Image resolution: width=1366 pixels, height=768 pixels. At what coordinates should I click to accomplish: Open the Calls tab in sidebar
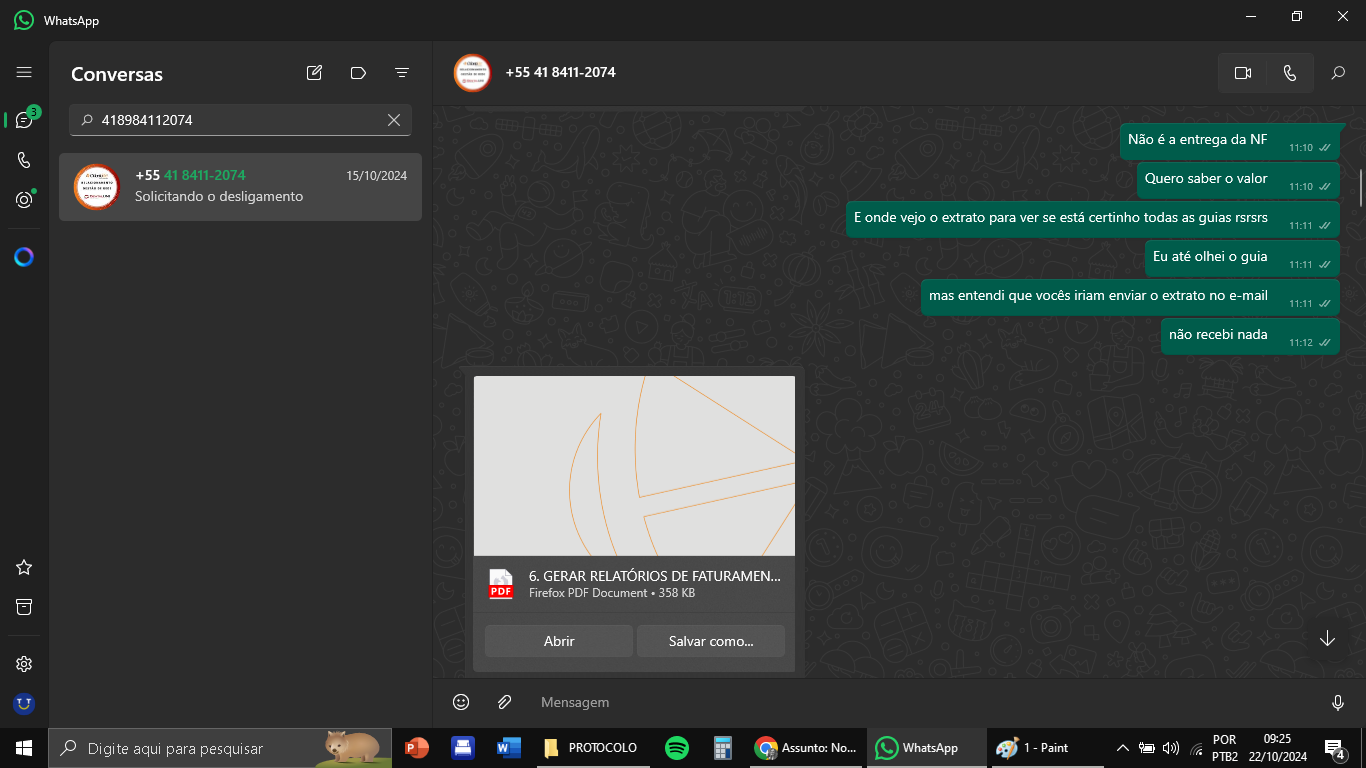tap(24, 160)
